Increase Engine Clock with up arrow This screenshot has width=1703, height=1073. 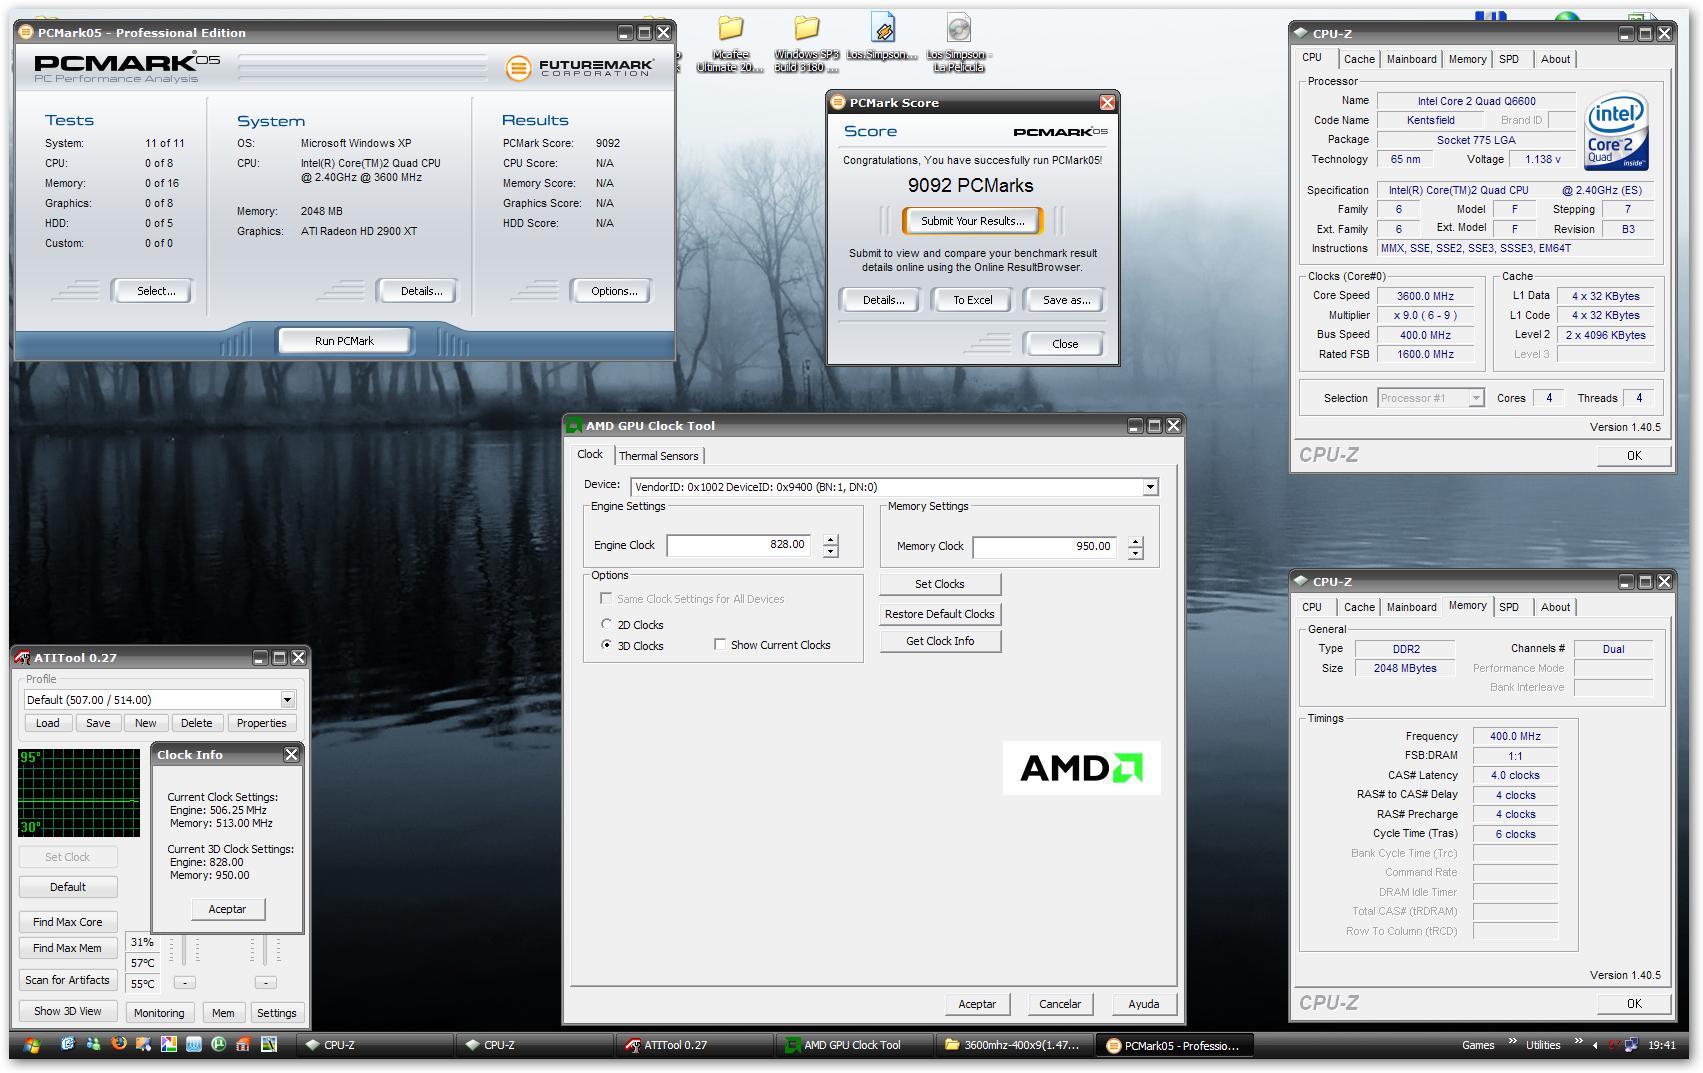pos(831,540)
